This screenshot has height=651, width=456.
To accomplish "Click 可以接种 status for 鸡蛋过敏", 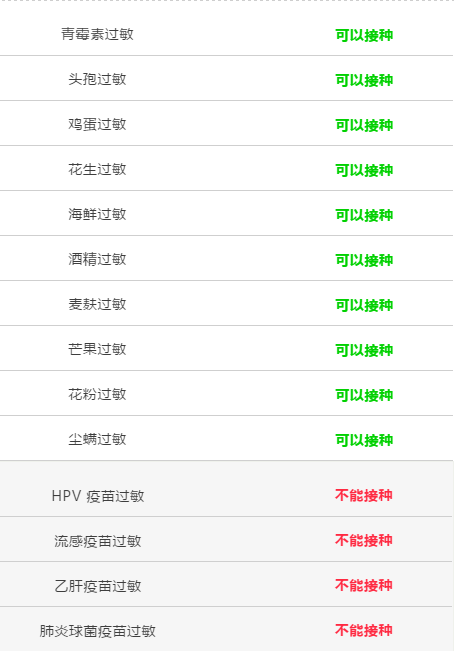I will point(364,125).
